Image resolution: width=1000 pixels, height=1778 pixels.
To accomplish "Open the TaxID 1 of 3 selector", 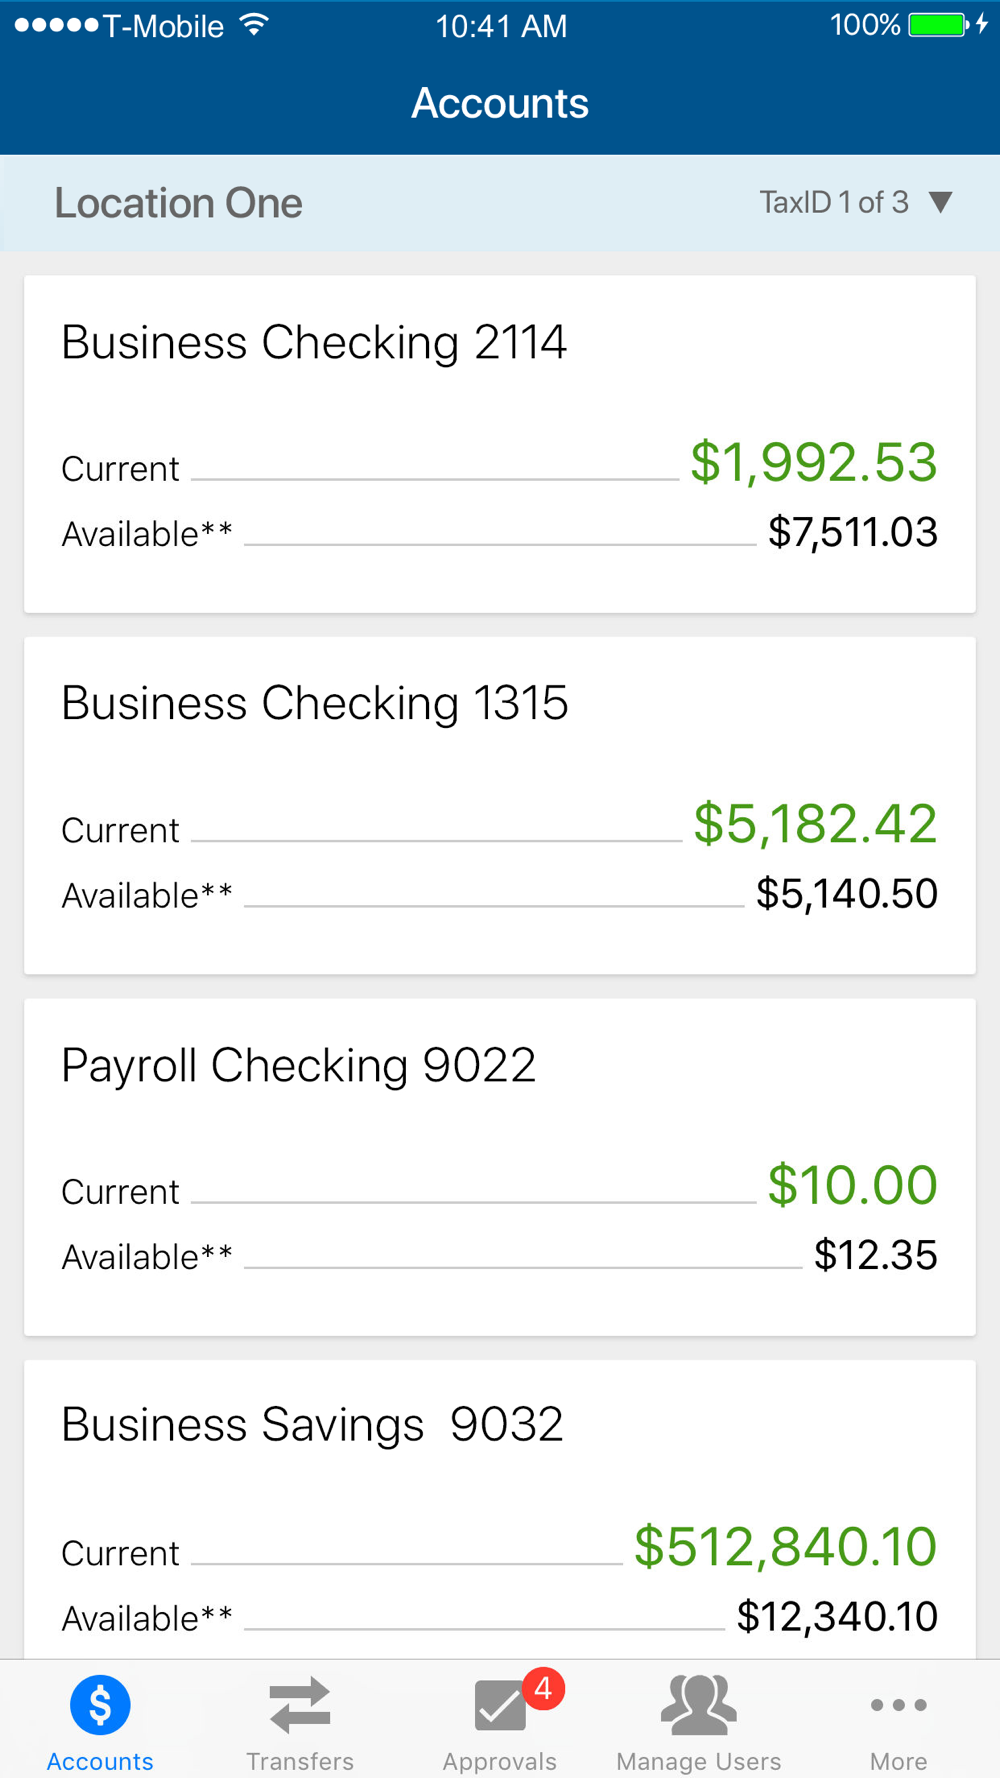I will point(834,203).
